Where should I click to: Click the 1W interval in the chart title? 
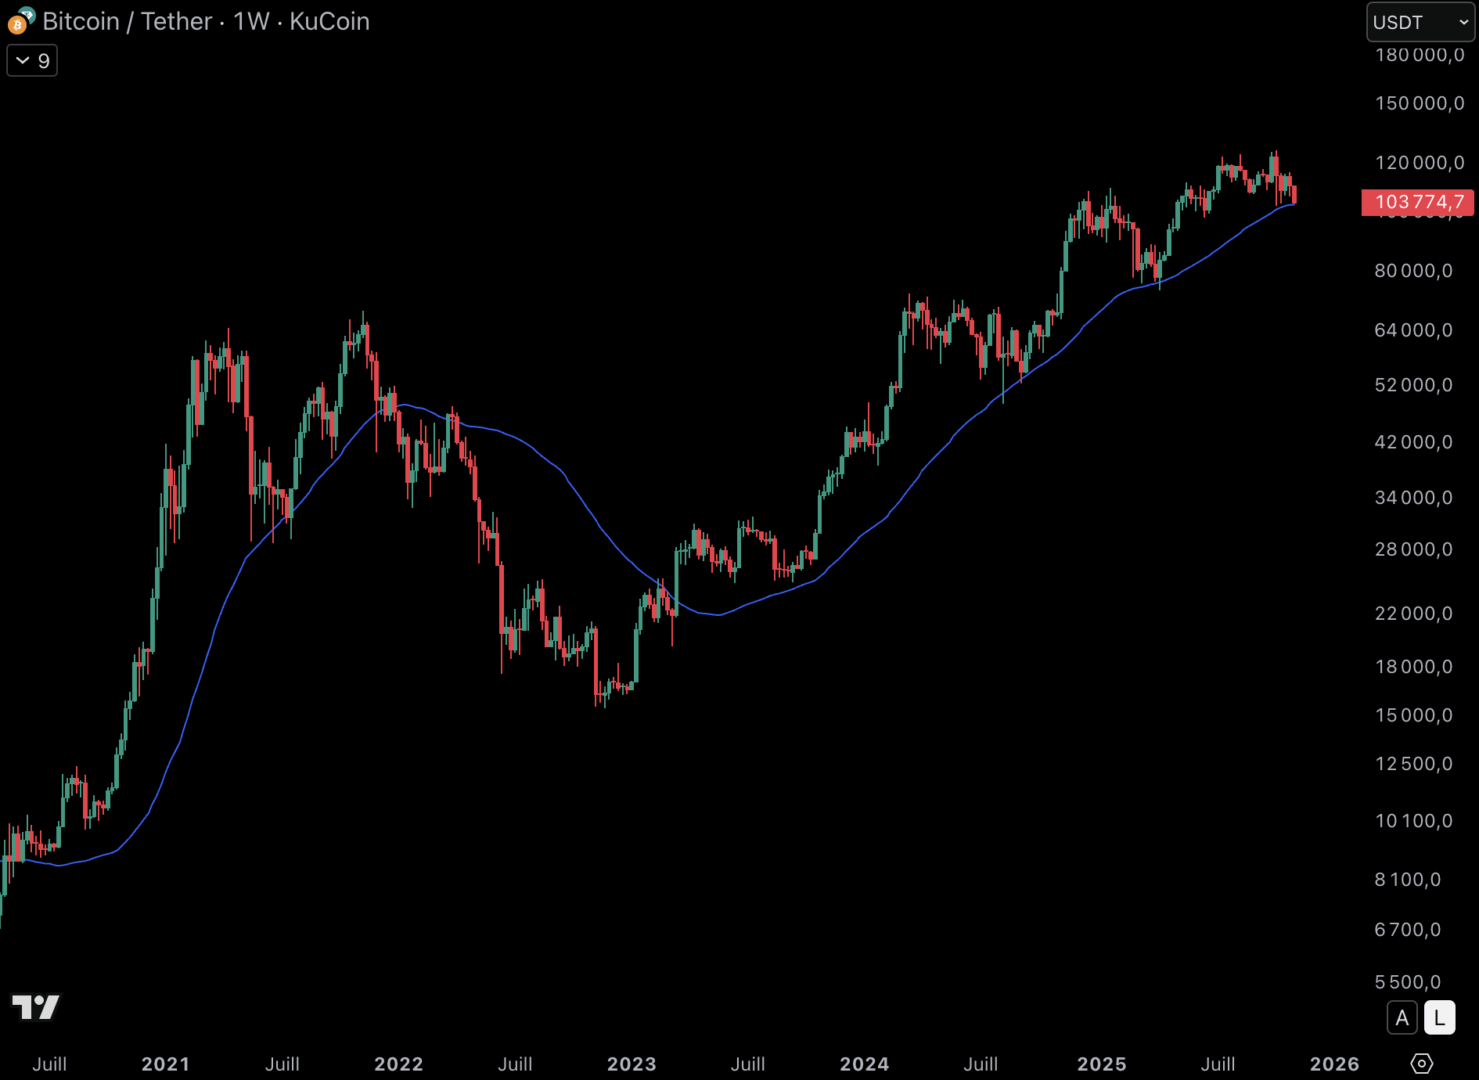[251, 21]
